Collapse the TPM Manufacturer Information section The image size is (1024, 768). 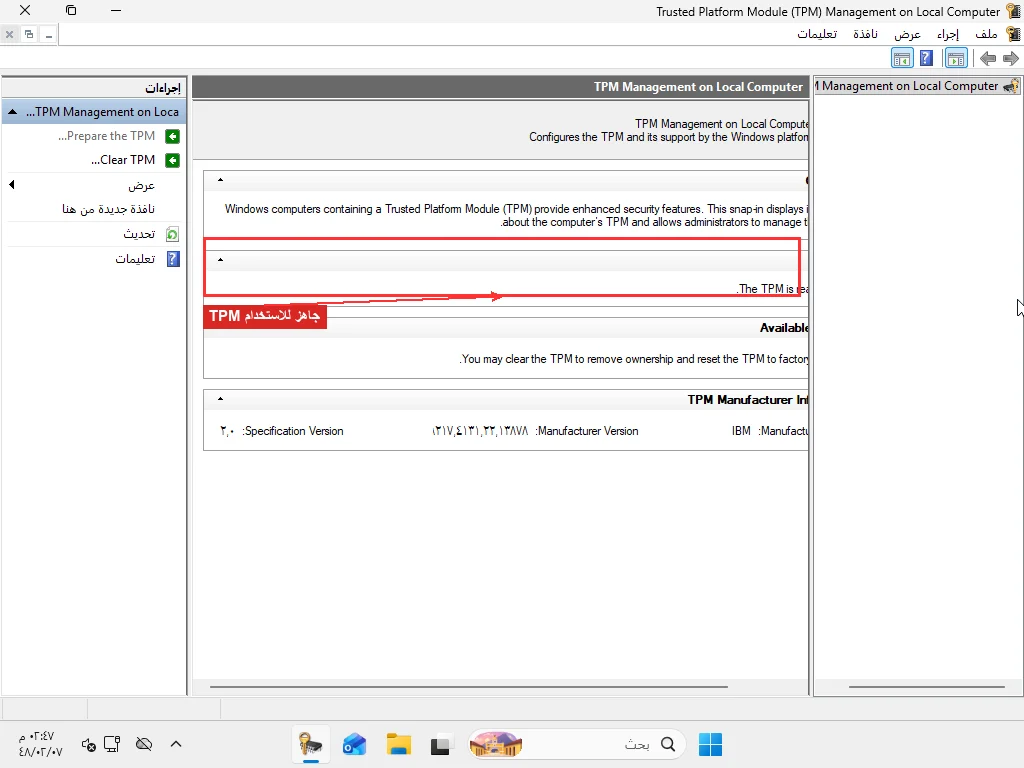pos(221,398)
